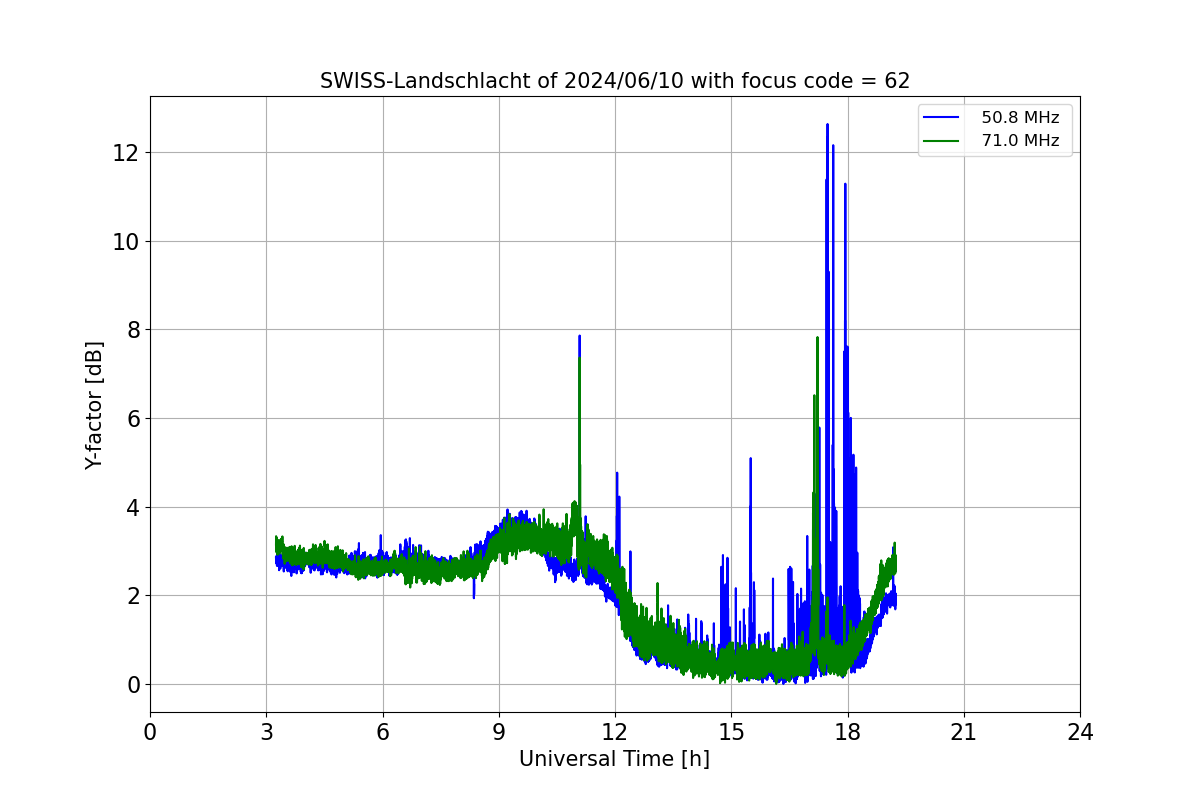Click x-axis tick label 15
The height and width of the screenshot is (800, 1200).
click(x=731, y=732)
